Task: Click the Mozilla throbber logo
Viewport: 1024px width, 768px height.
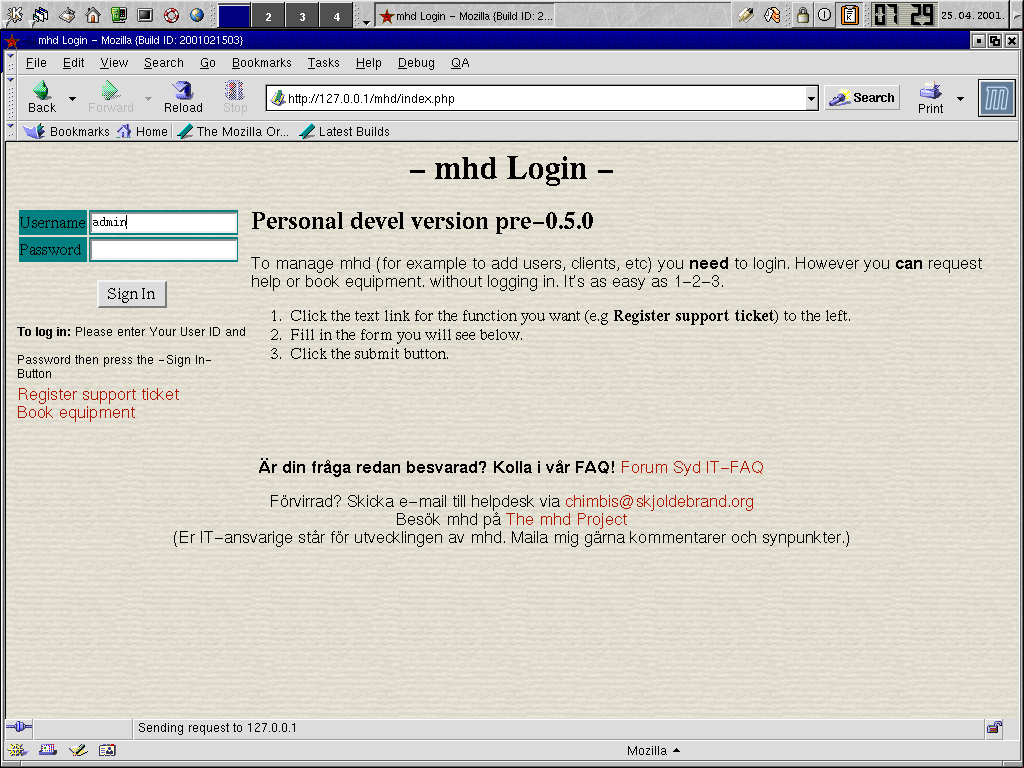Action: (x=996, y=98)
